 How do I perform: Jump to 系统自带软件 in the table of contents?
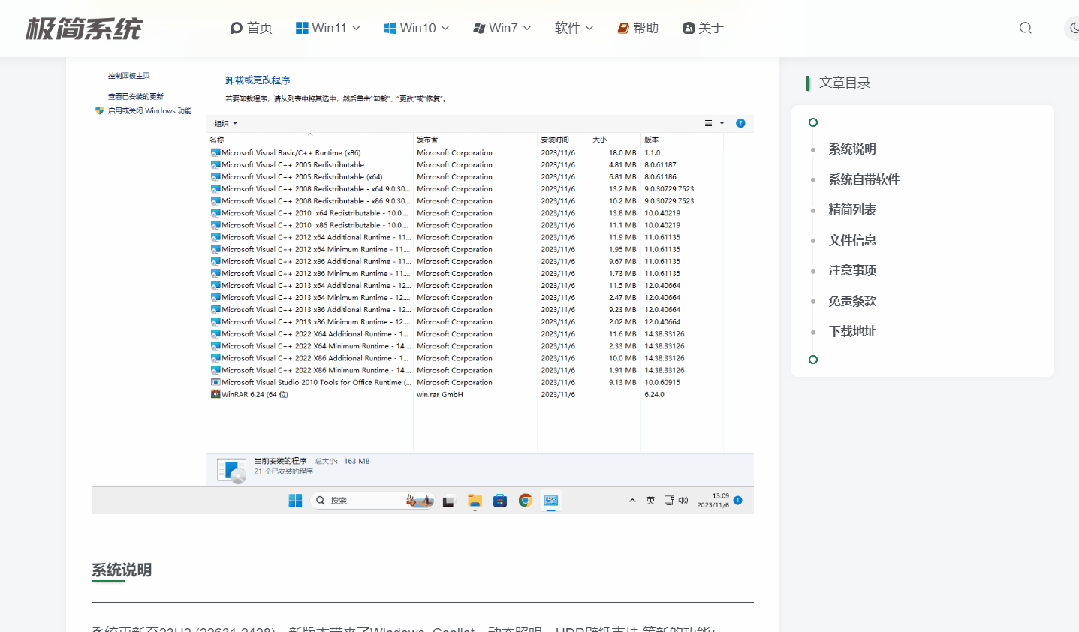point(864,180)
